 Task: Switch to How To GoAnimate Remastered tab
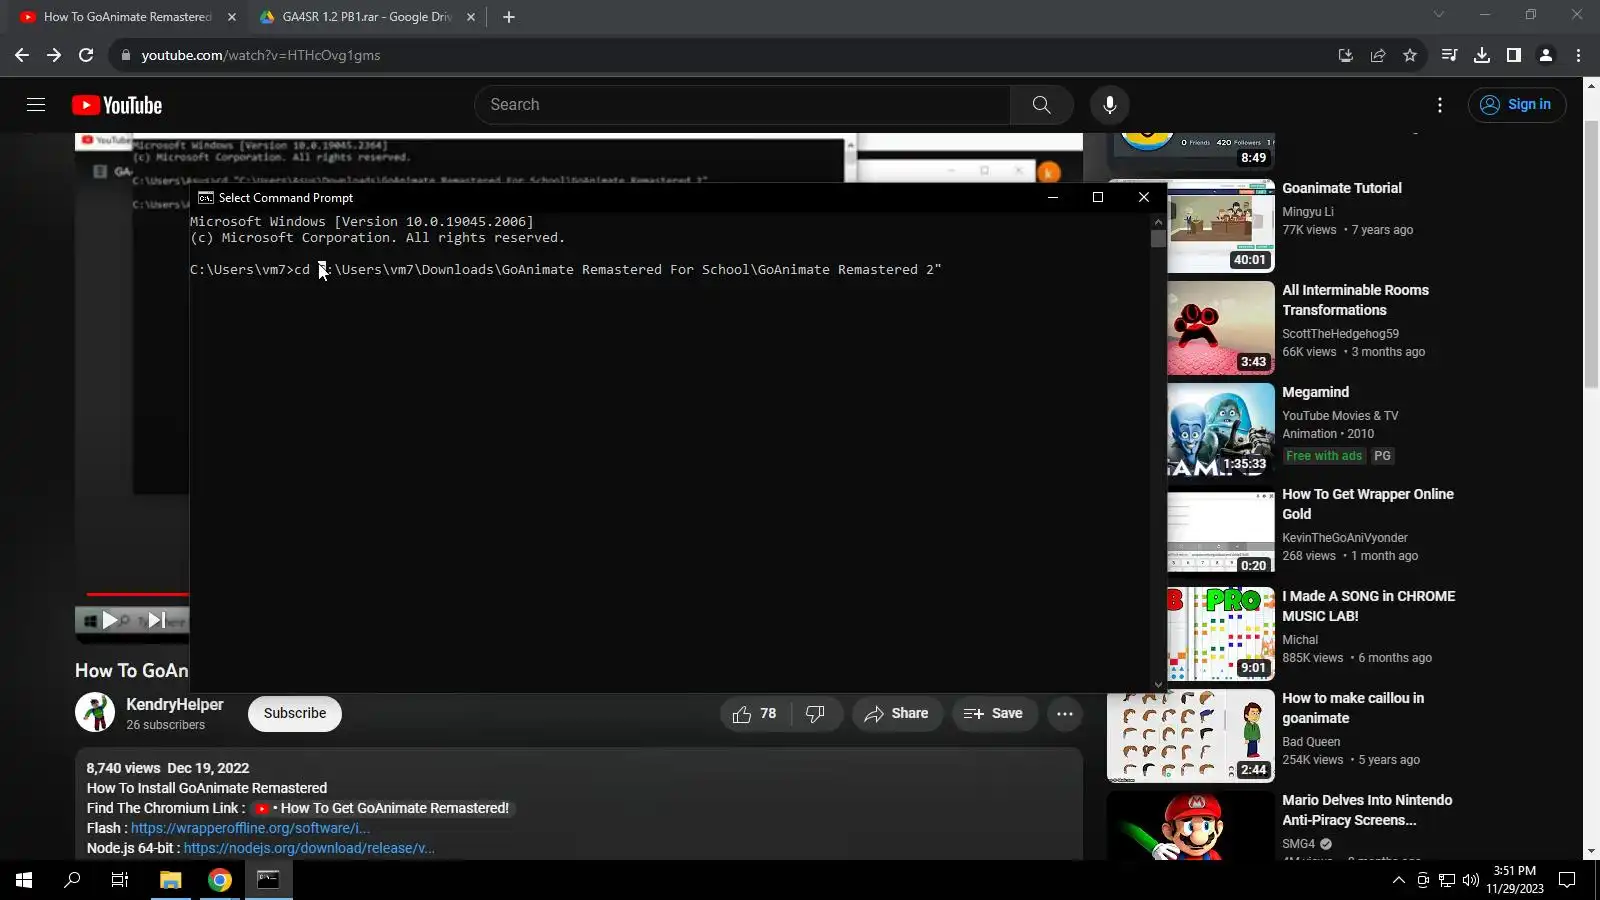click(x=128, y=17)
